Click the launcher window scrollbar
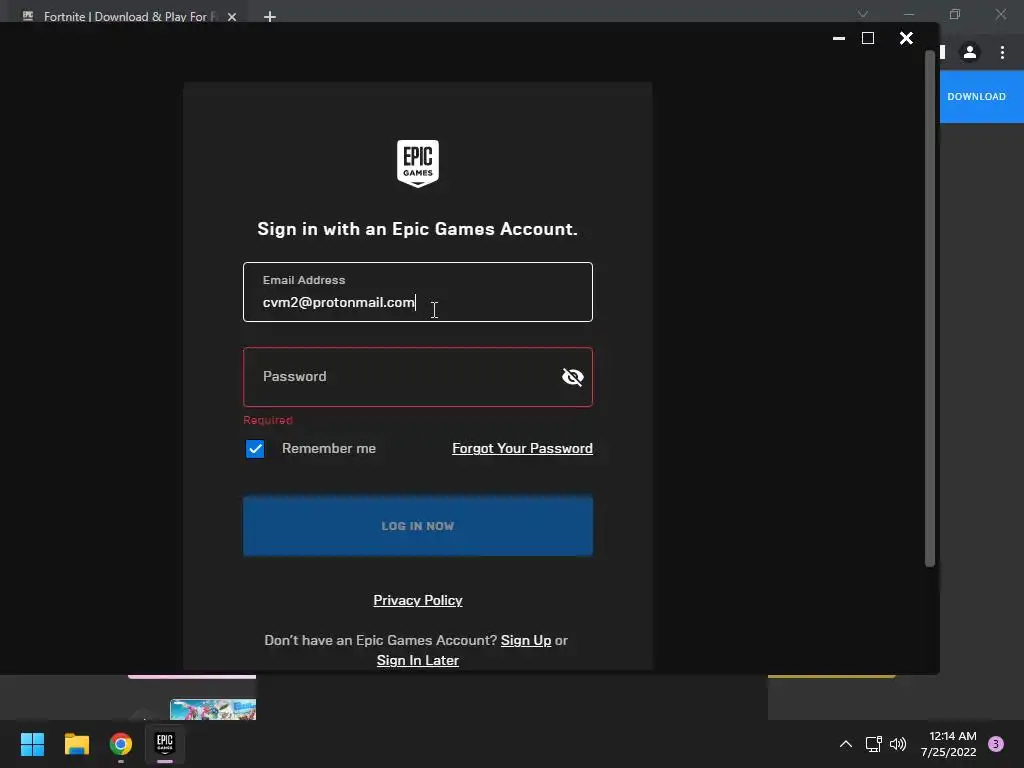The width and height of the screenshot is (1024, 768). point(930,308)
